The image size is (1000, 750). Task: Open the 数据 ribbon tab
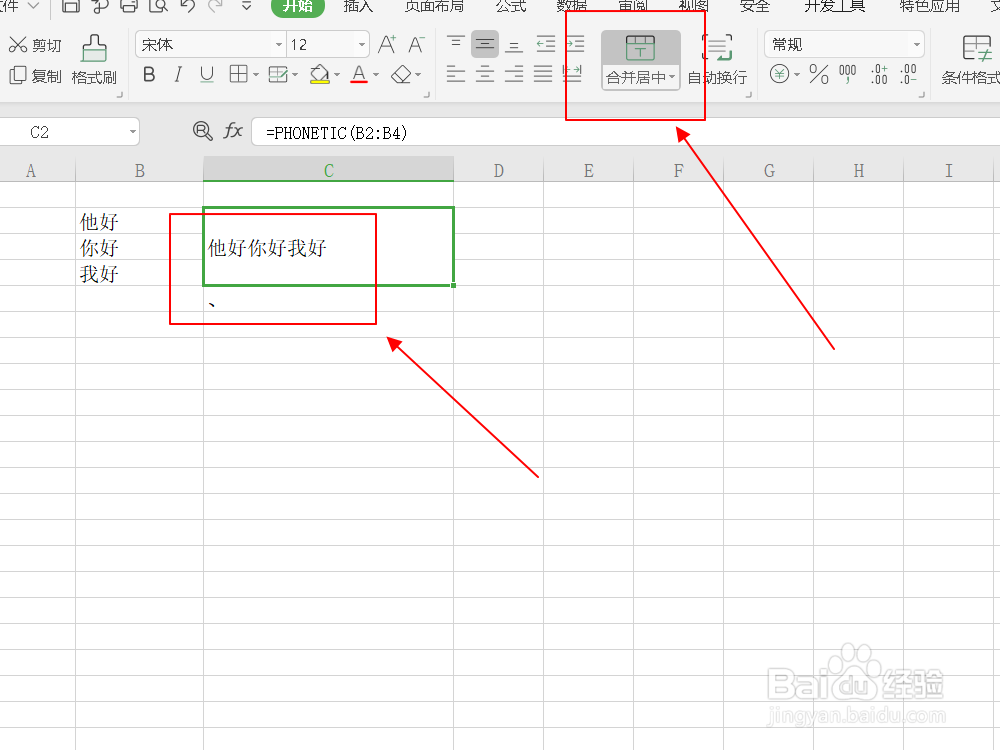pyautogui.click(x=571, y=8)
